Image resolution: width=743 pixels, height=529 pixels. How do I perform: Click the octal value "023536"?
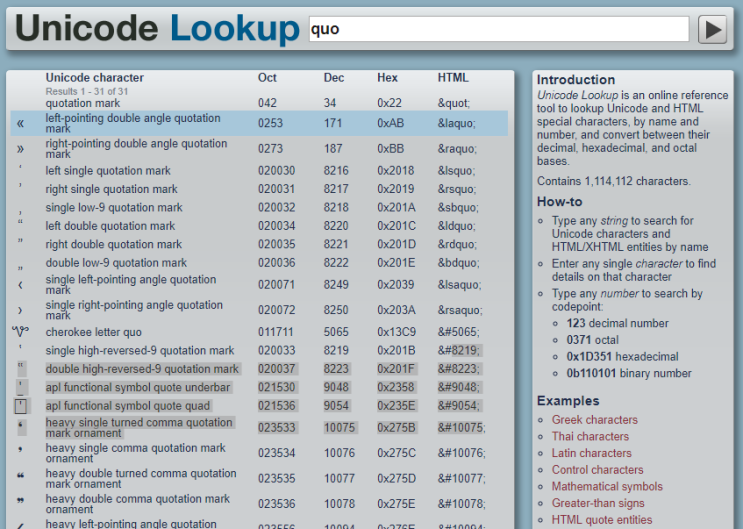coord(276,504)
